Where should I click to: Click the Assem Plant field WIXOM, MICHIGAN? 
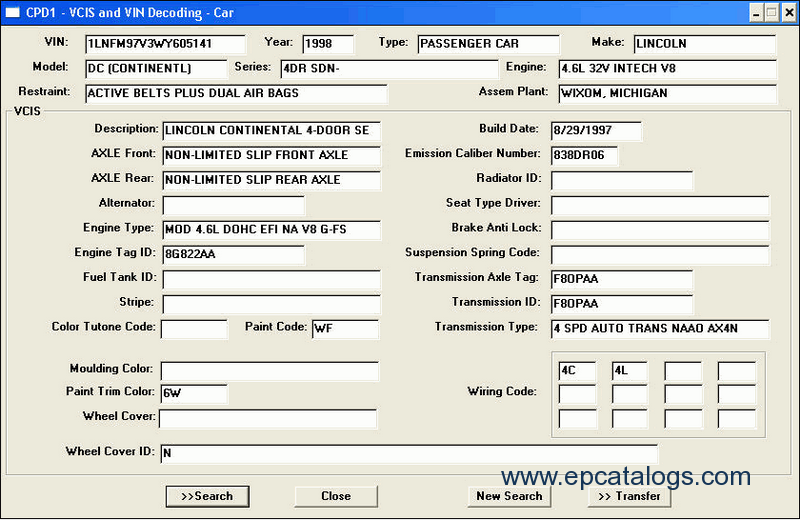click(668, 93)
